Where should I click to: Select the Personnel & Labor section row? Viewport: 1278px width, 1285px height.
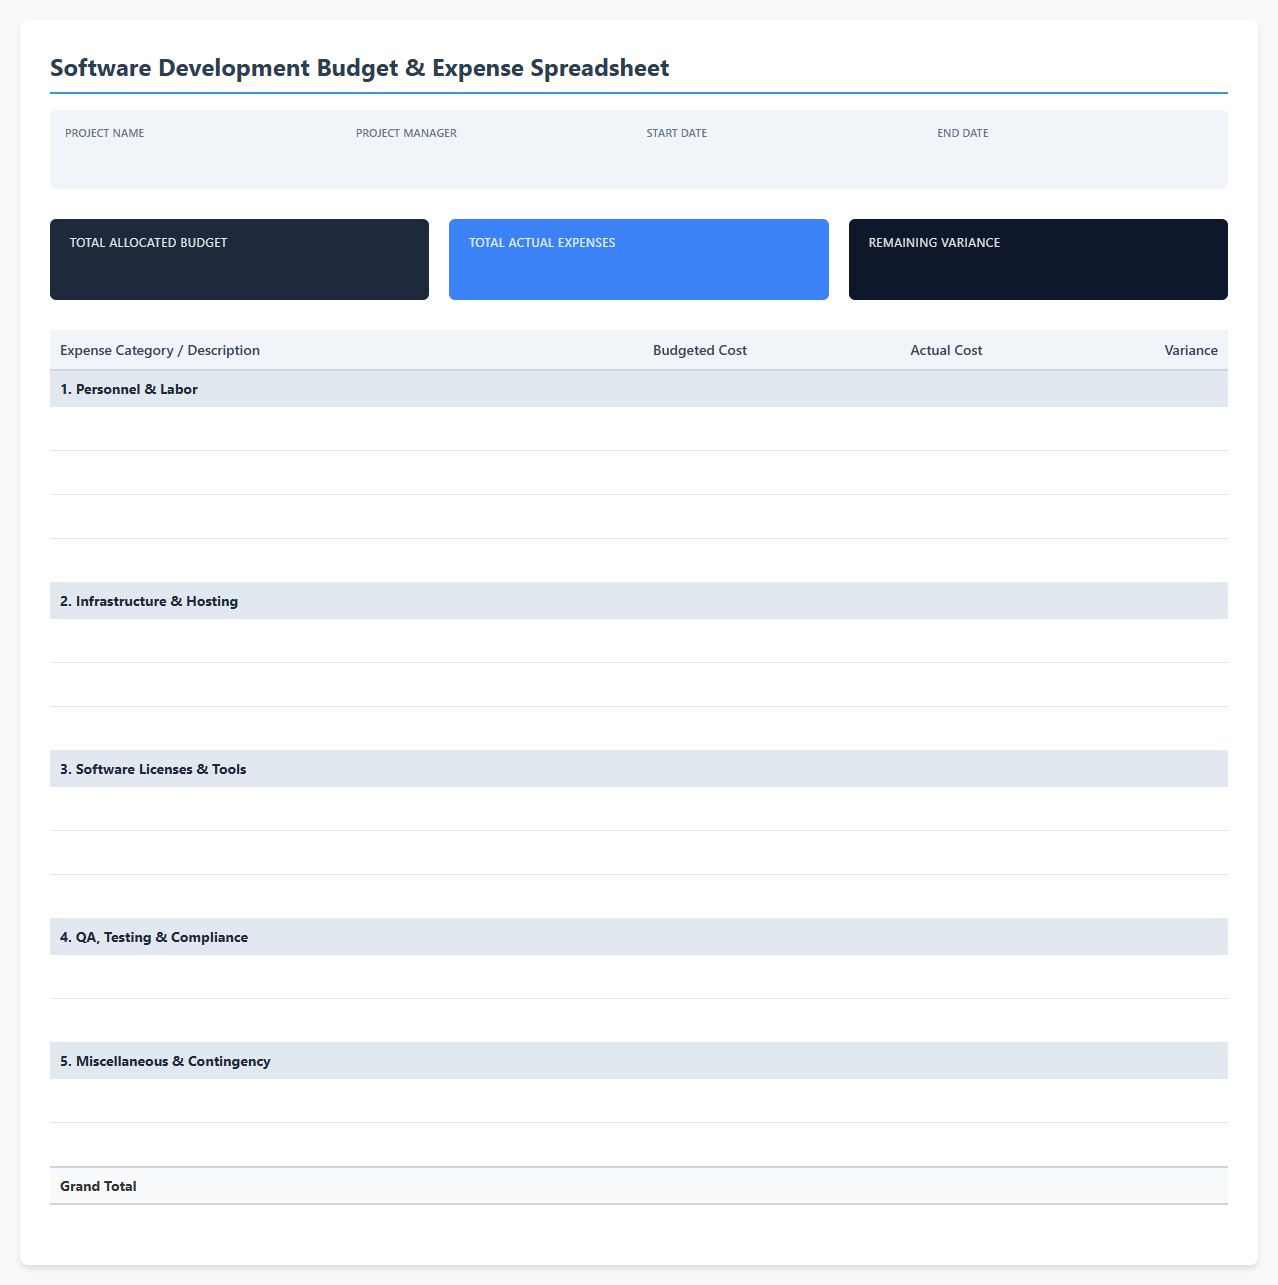click(x=639, y=389)
